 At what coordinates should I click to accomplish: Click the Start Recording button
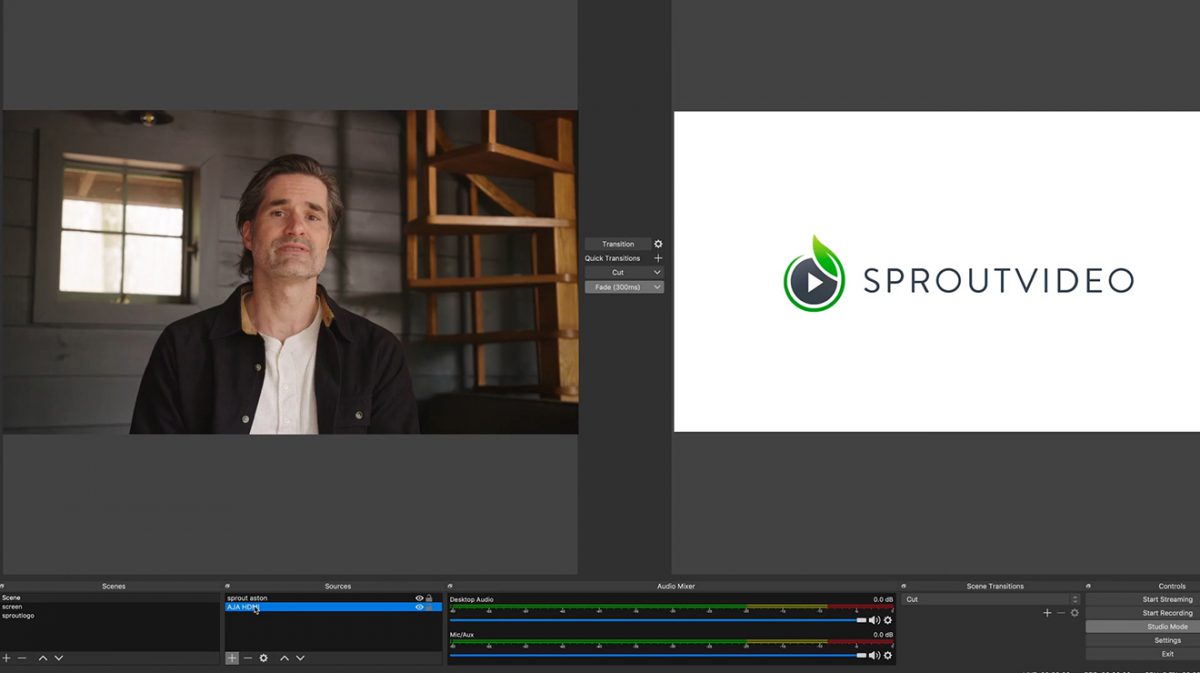1167,613
